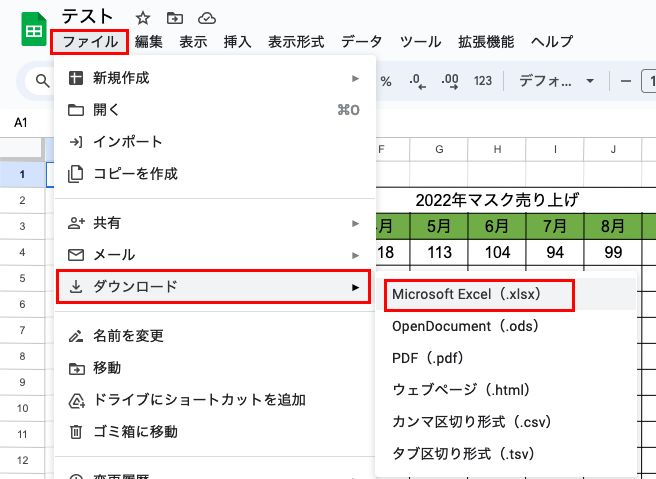
Task: Increase decimal places button
Action: (x=450, y=81)
